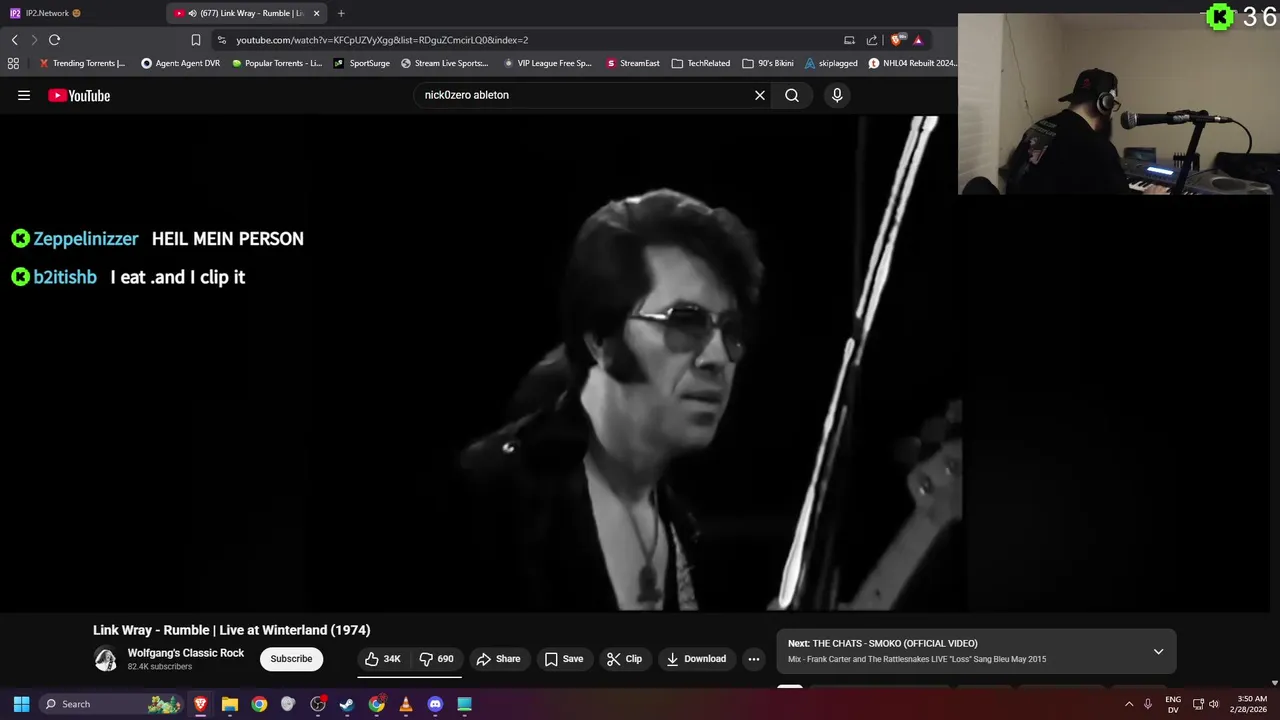Open VLC media player from the taskbar

click(406, 704)
